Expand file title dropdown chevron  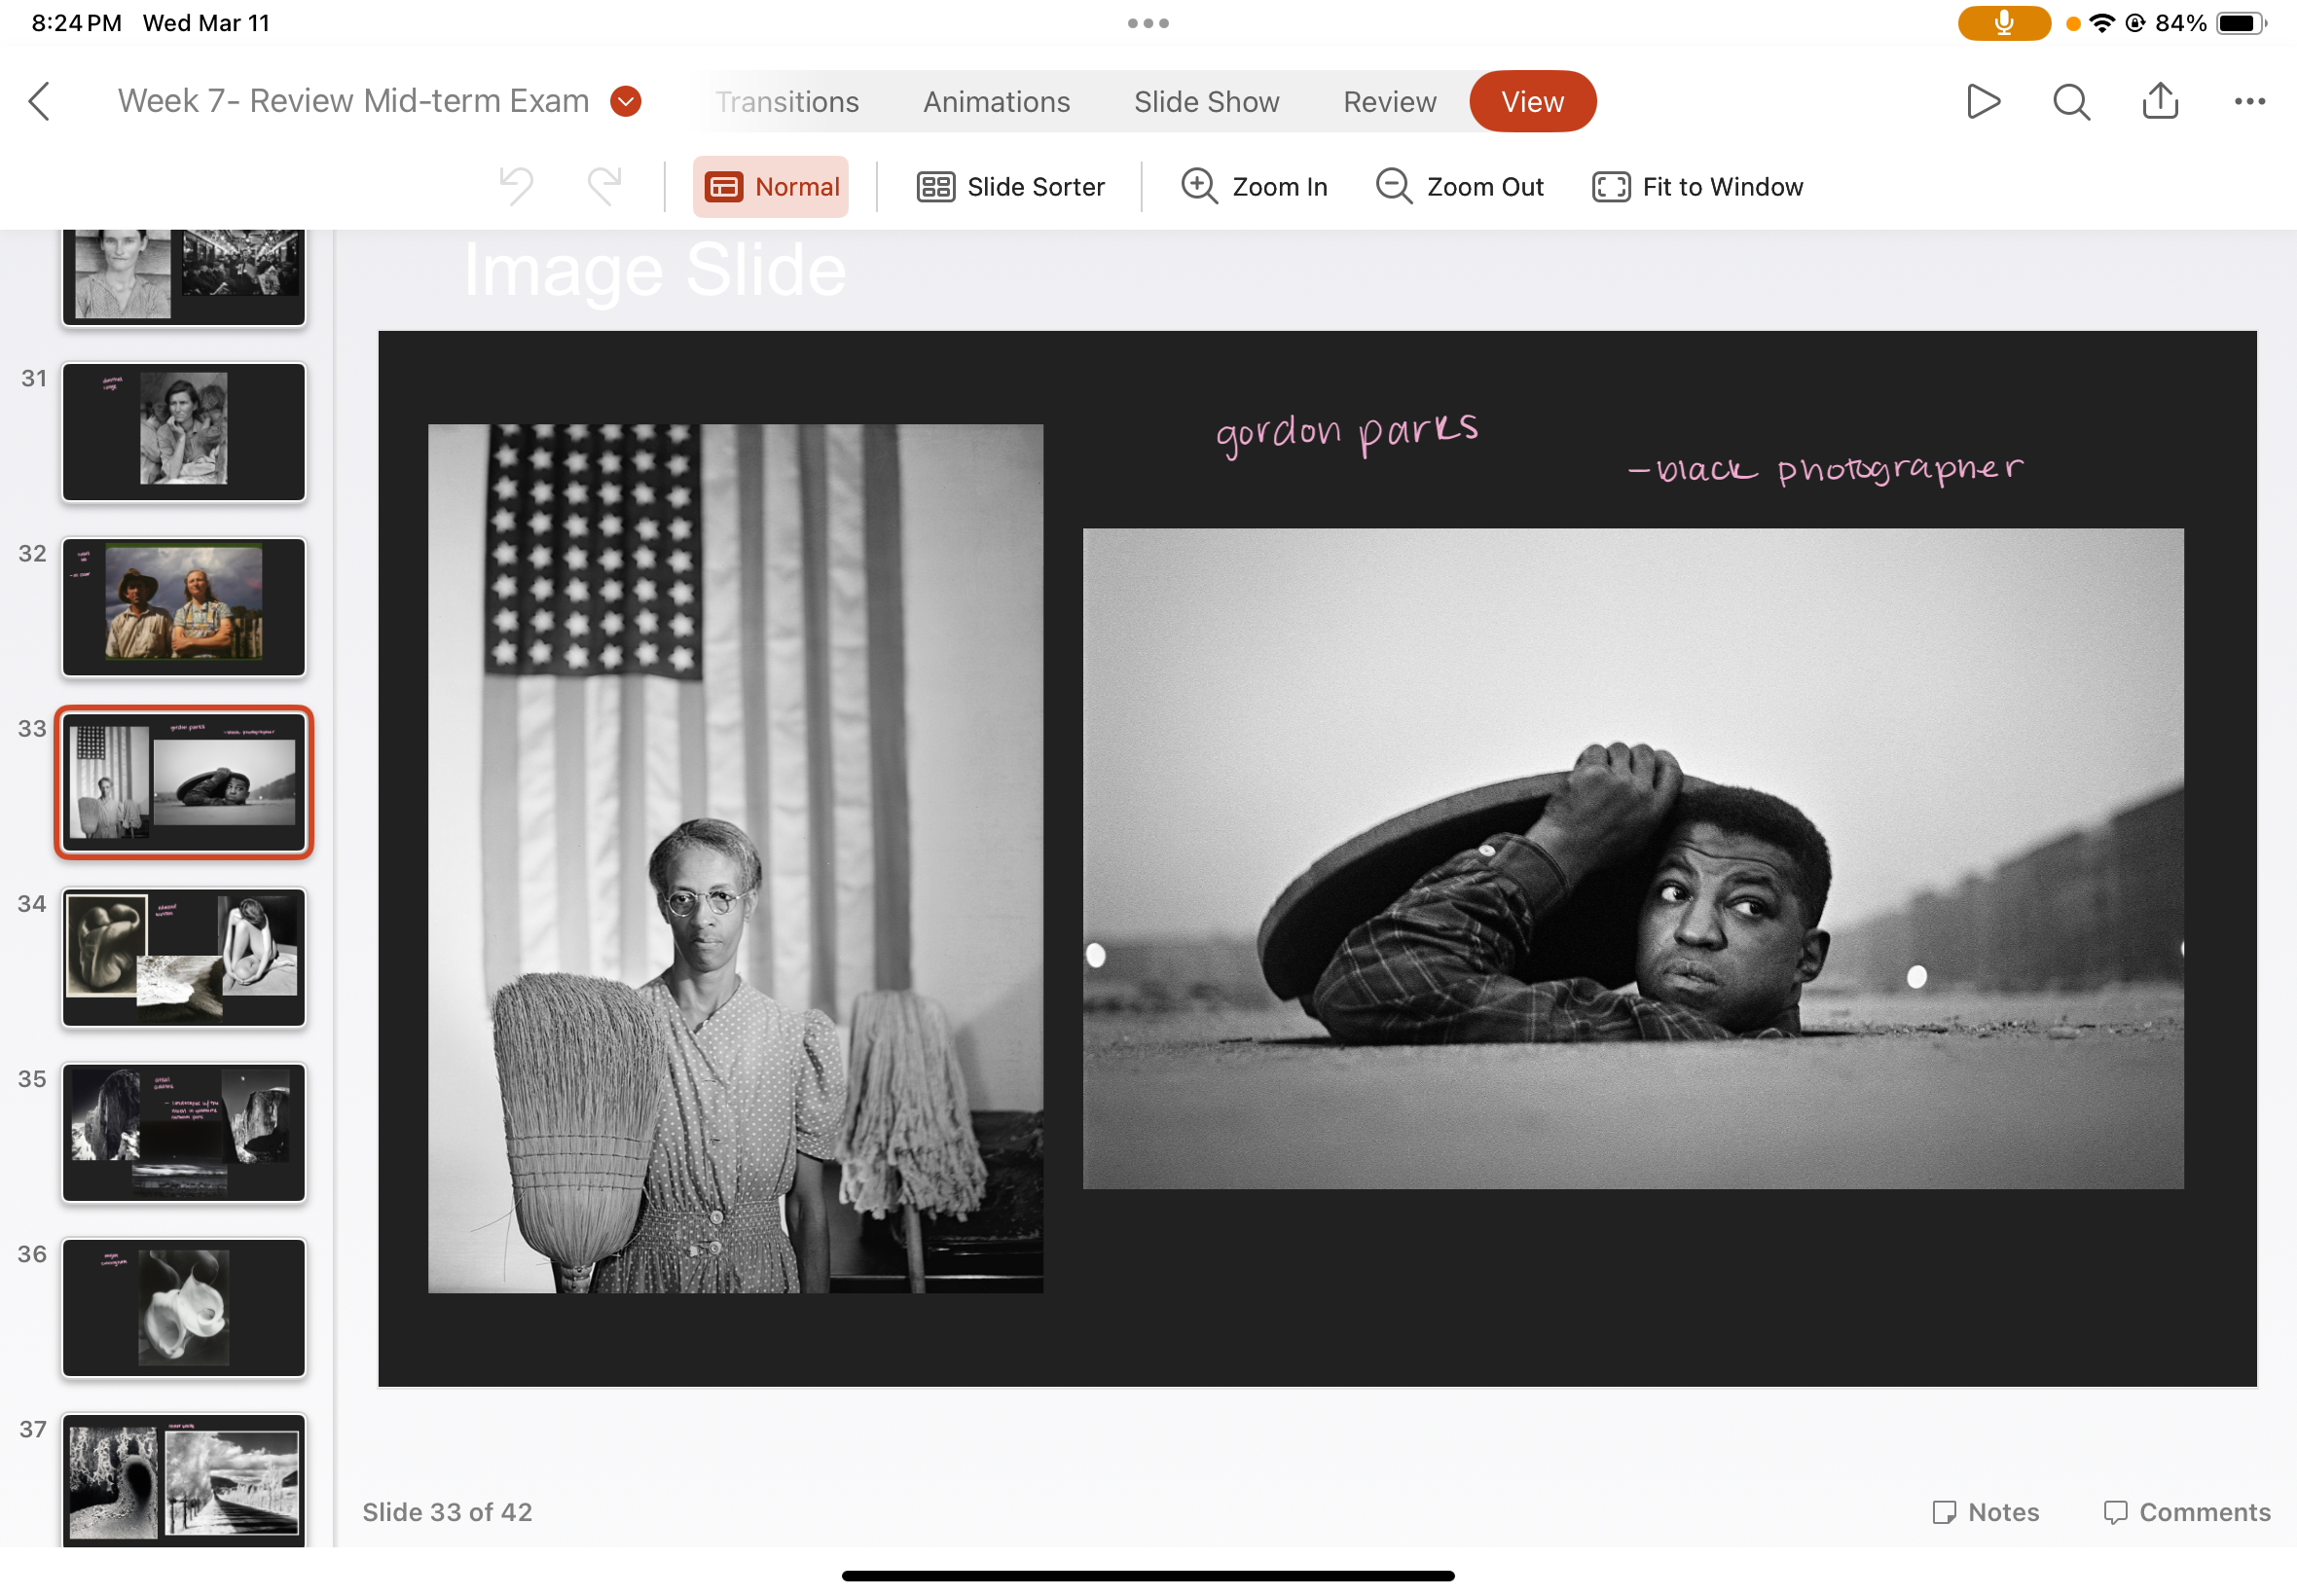click(x=626, y=101)
